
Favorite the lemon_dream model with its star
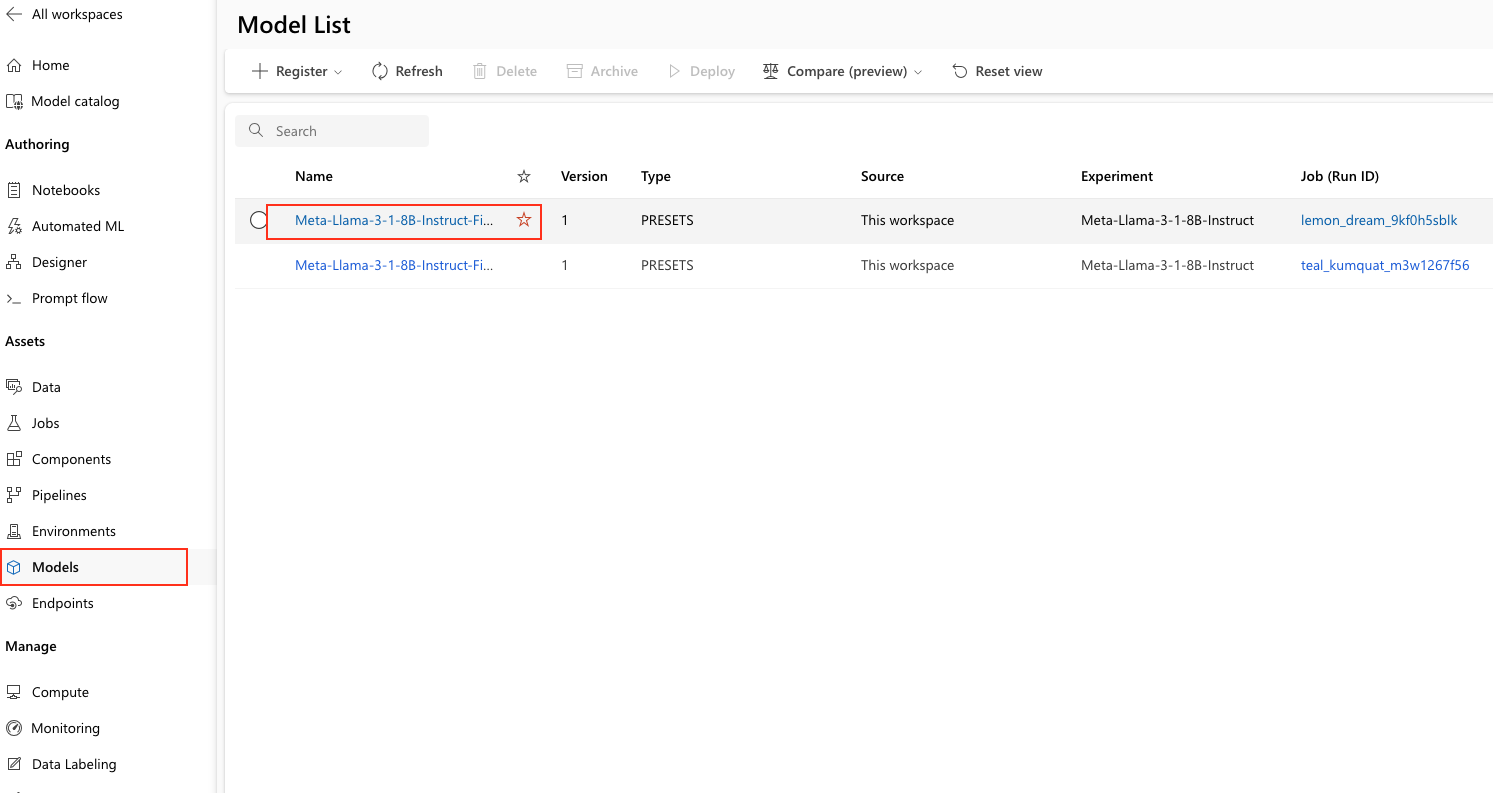[524, 220]
